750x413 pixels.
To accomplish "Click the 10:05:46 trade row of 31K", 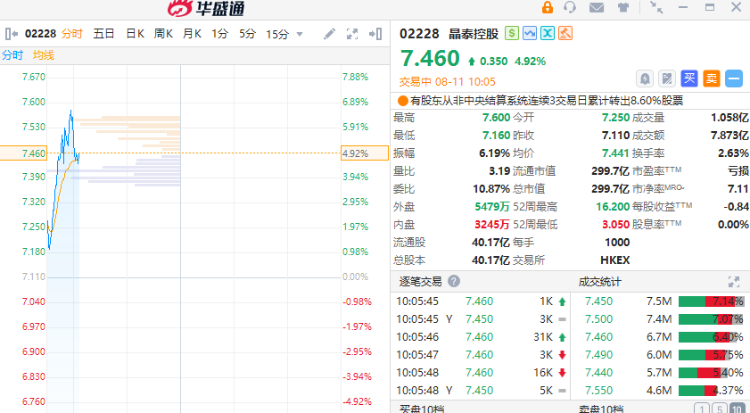I will click(x=482, y=337).
